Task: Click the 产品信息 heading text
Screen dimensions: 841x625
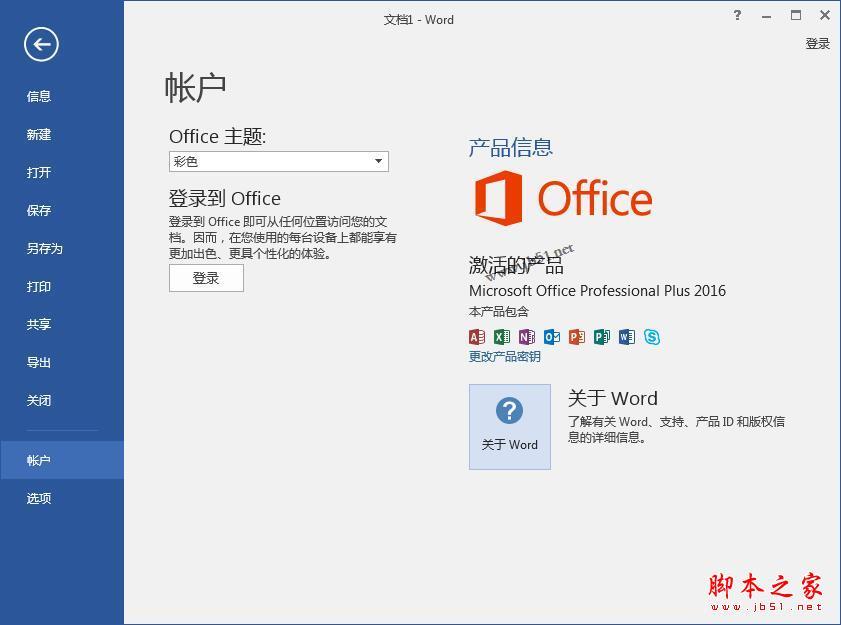Action: click(510, 148)
